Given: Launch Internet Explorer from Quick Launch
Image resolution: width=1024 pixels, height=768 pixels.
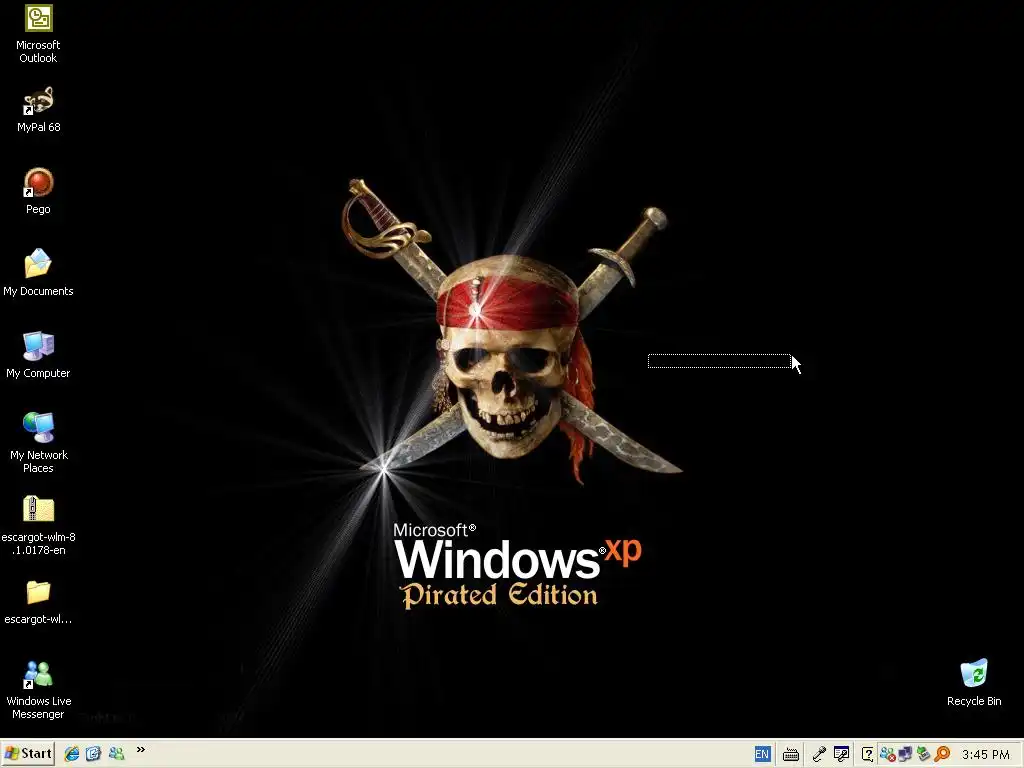Looking at the screenshot, I should tap(71, 754).
